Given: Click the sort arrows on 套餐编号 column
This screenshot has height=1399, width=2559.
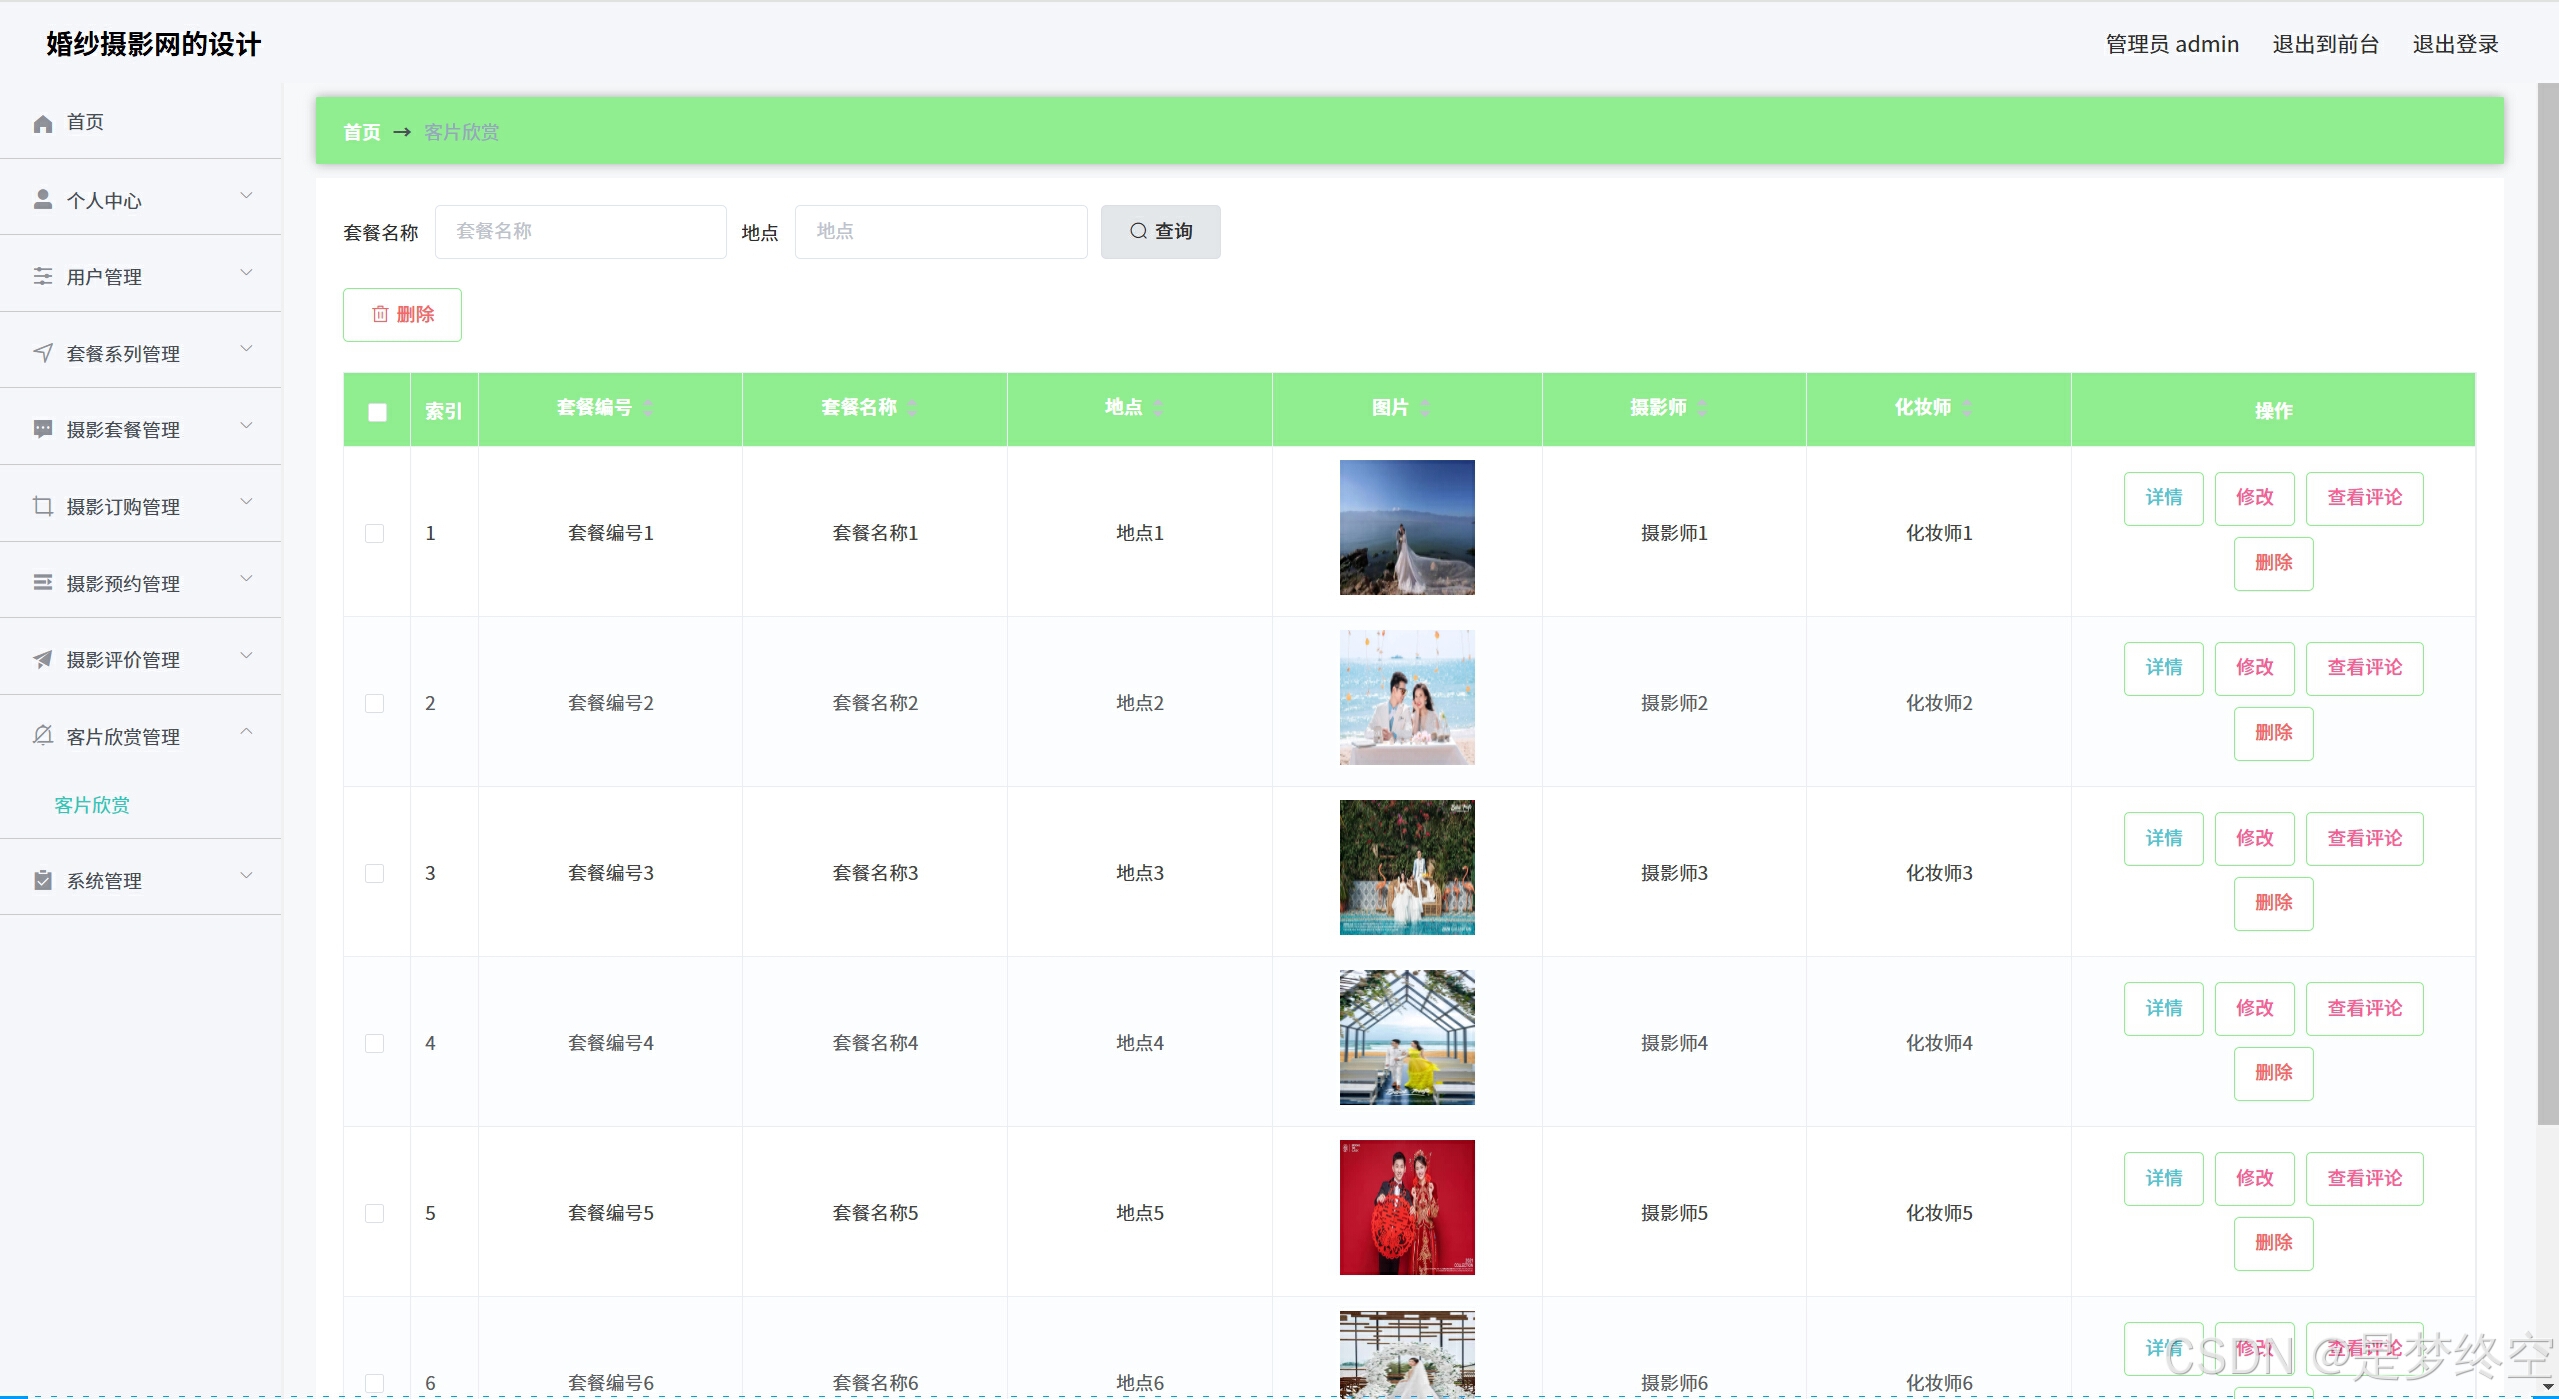Looking at the screenshot, I should point(648,408).
